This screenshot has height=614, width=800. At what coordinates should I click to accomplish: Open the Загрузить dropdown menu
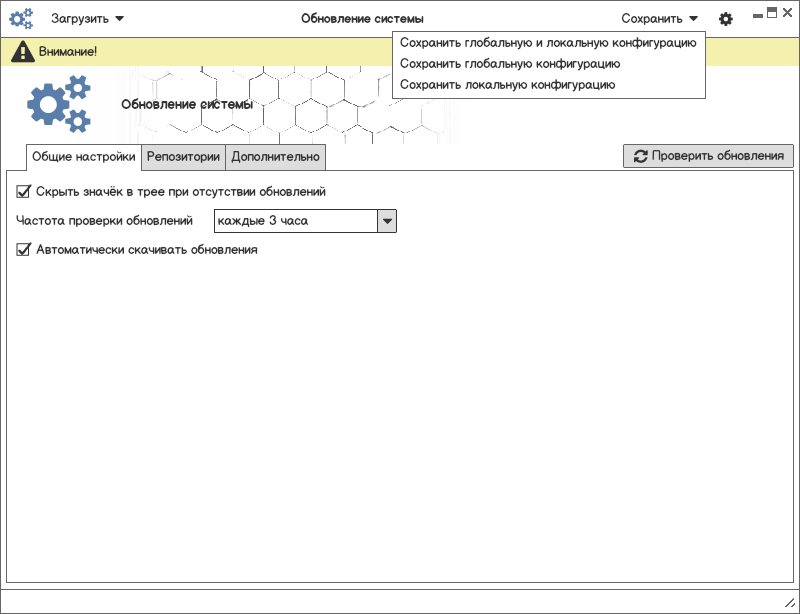pyautogui.click(x=87, y=19)
